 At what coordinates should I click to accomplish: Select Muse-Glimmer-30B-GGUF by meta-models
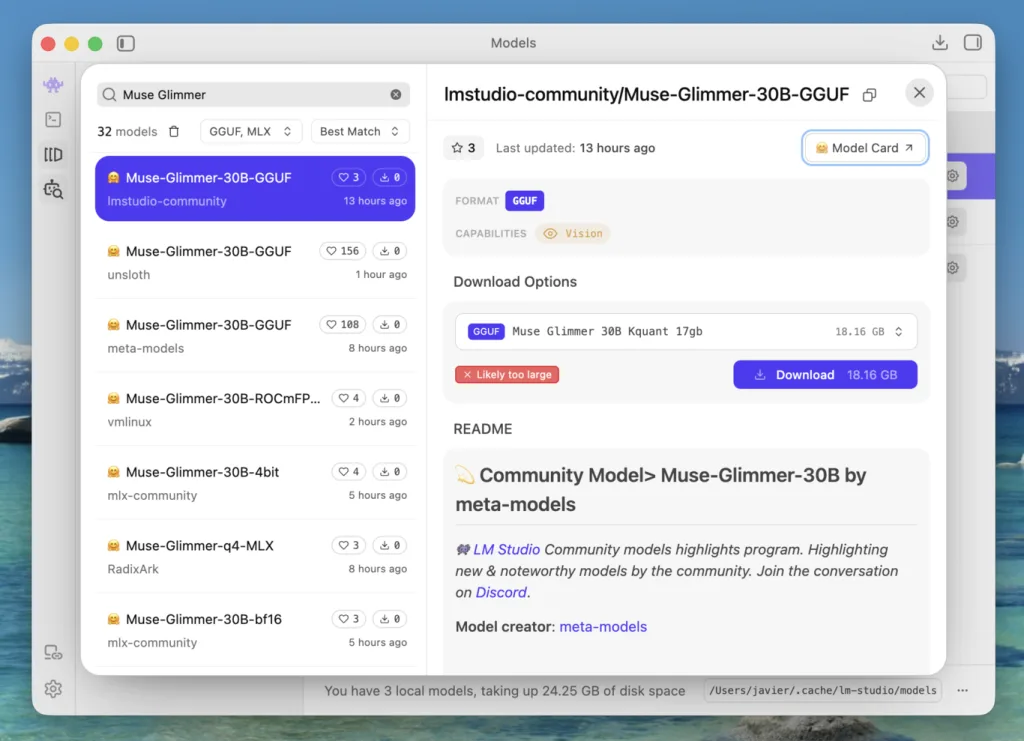(255, 336)
